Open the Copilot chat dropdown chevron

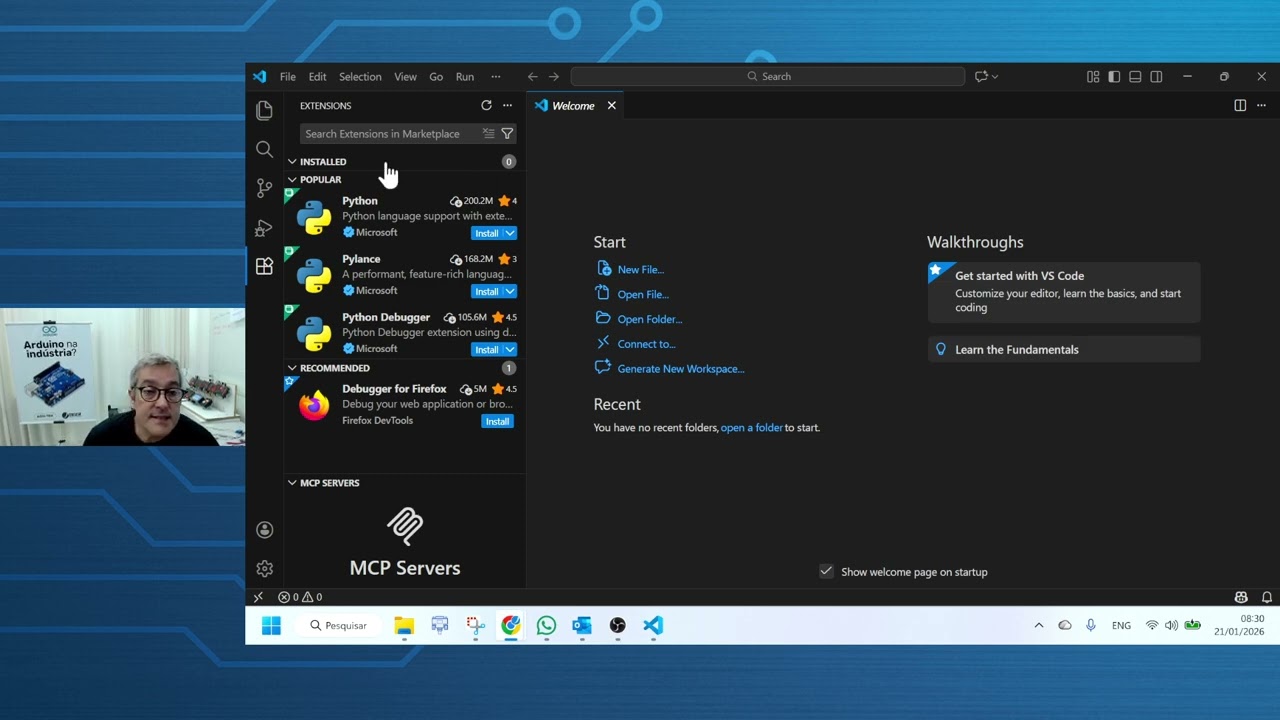coord(995,76)
